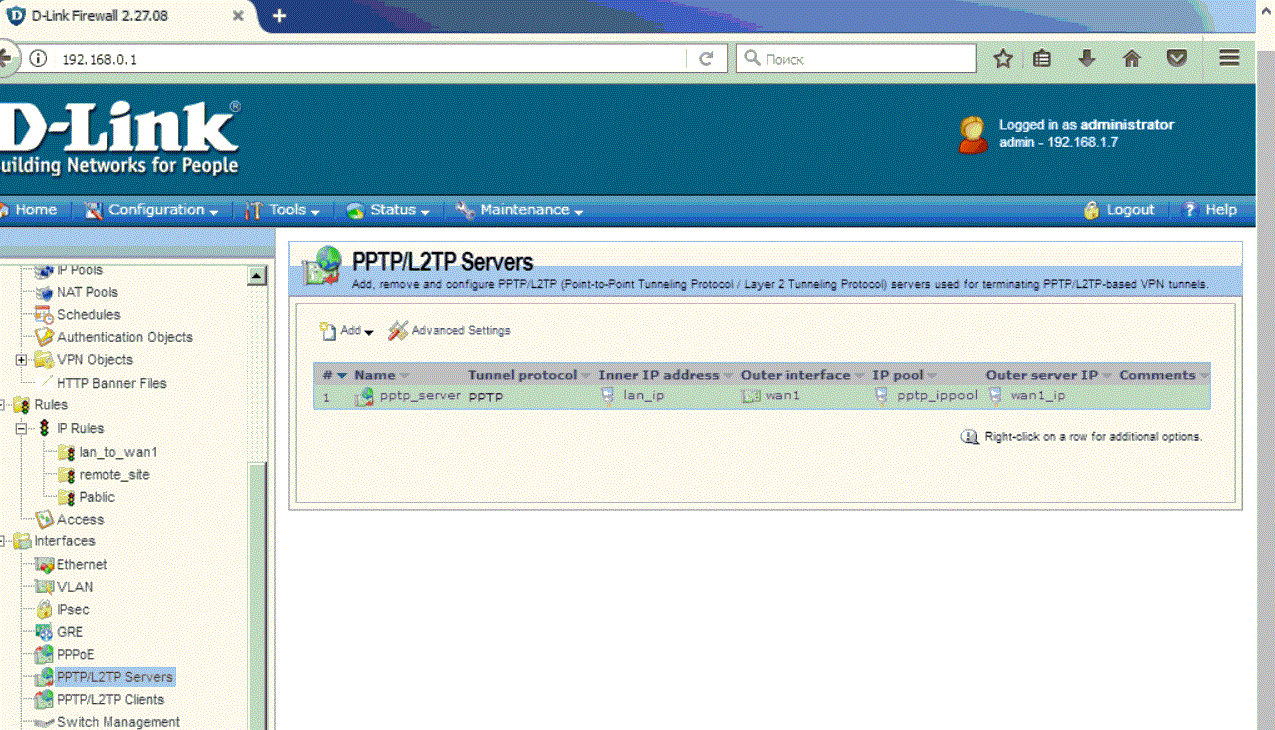This screenshot has width=1275, height=730.
Task: Click the Authentication Objects icon
Action: pos(43,337)
